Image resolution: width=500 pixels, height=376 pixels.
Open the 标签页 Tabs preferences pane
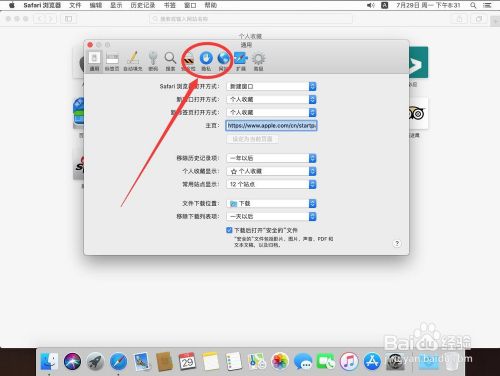coord(112,61)
